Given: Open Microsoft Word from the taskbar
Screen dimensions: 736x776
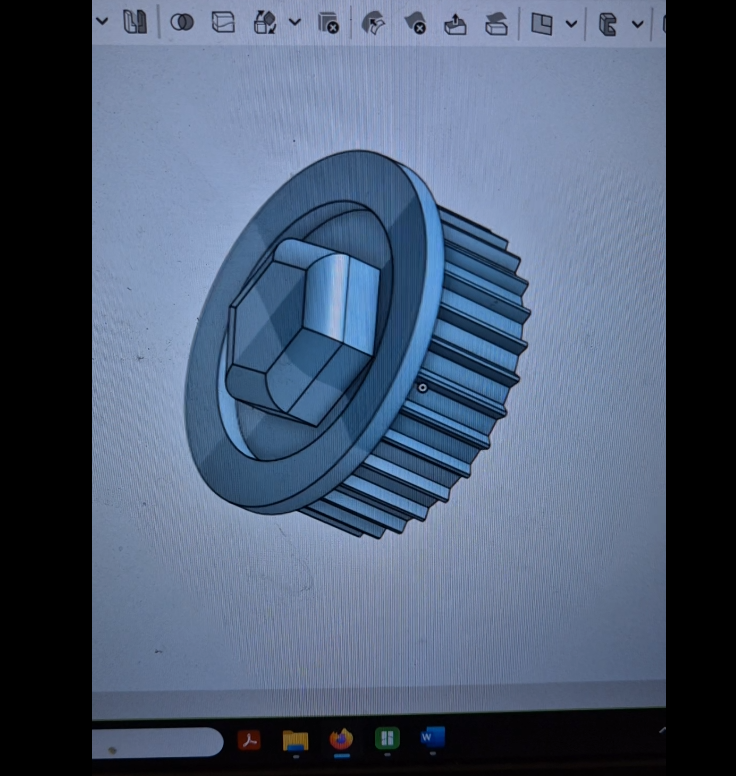Looking at the screenshot, I should pos(432,739).
